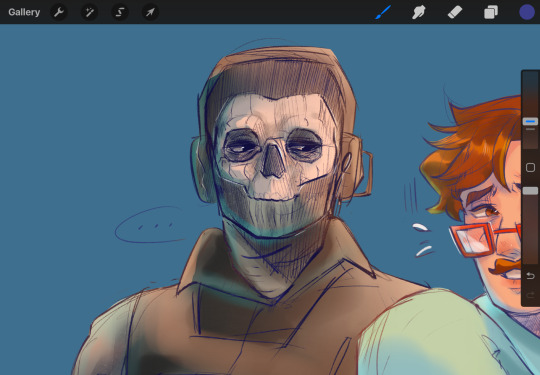Select the Brush tool
This screenshot has height=375, width=540.
point(383,12)
